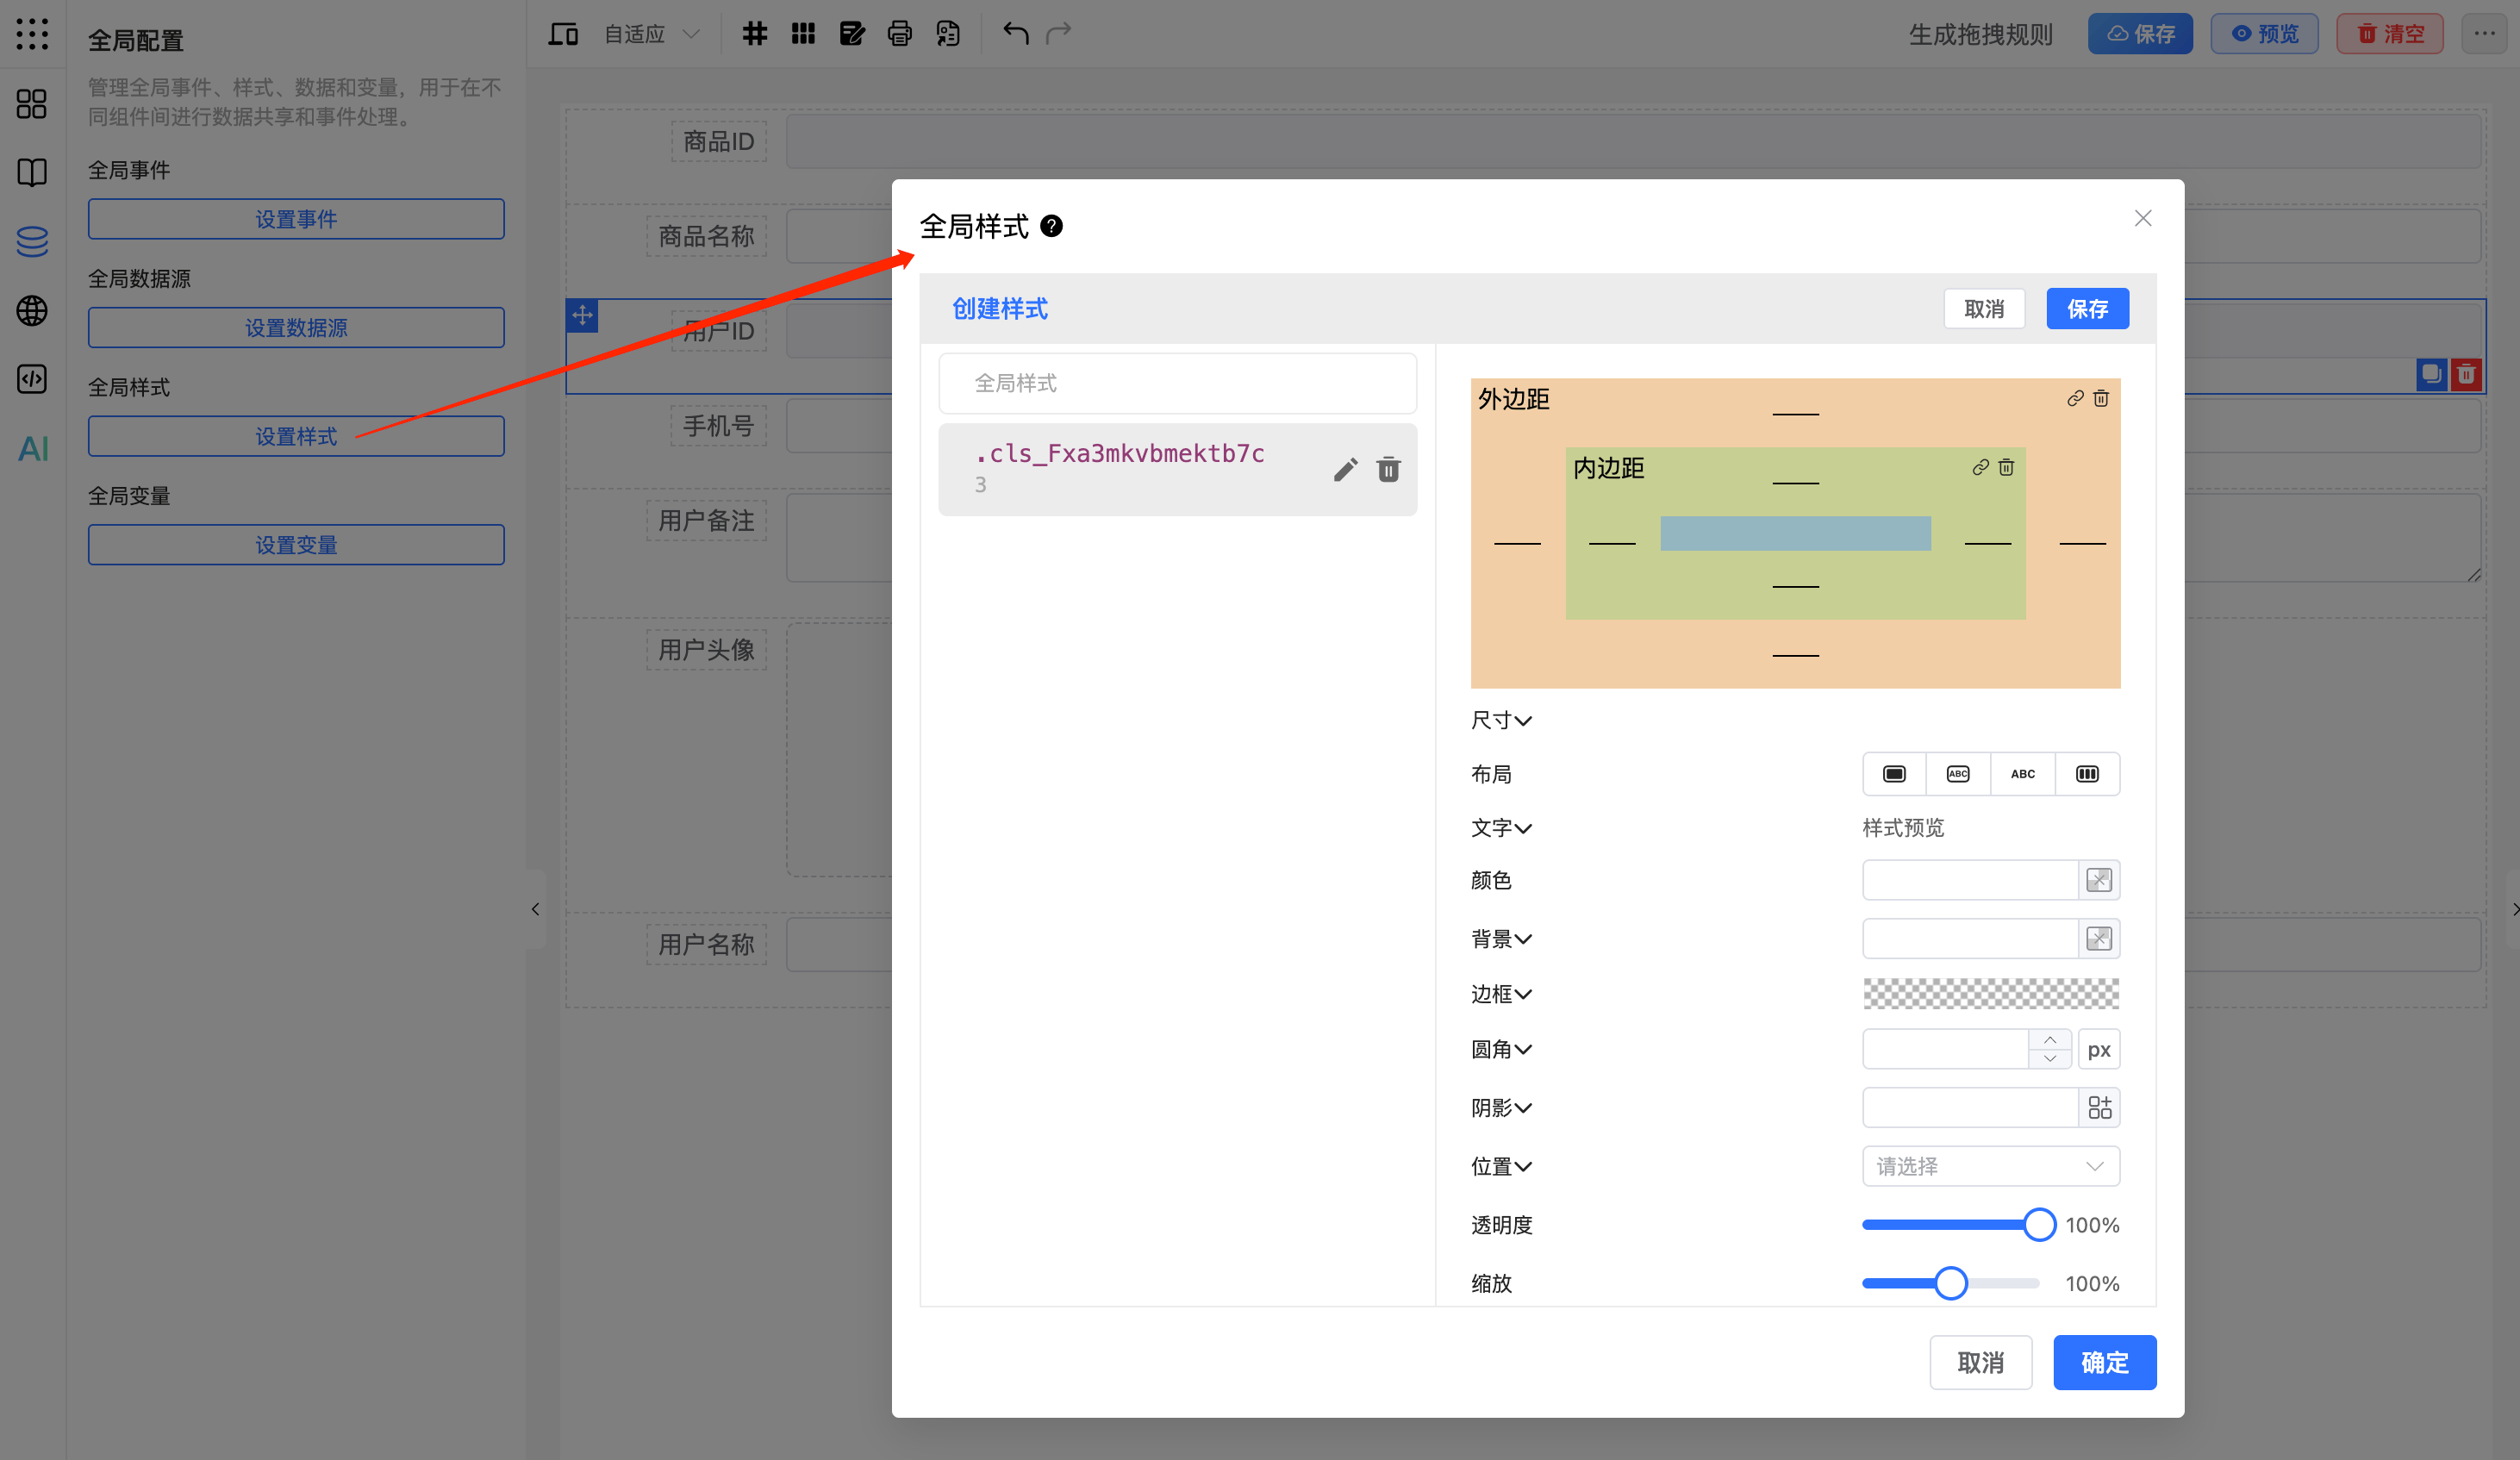
Task: Click the 透明度 slider handle
Action: [x=2039, y=1225]
